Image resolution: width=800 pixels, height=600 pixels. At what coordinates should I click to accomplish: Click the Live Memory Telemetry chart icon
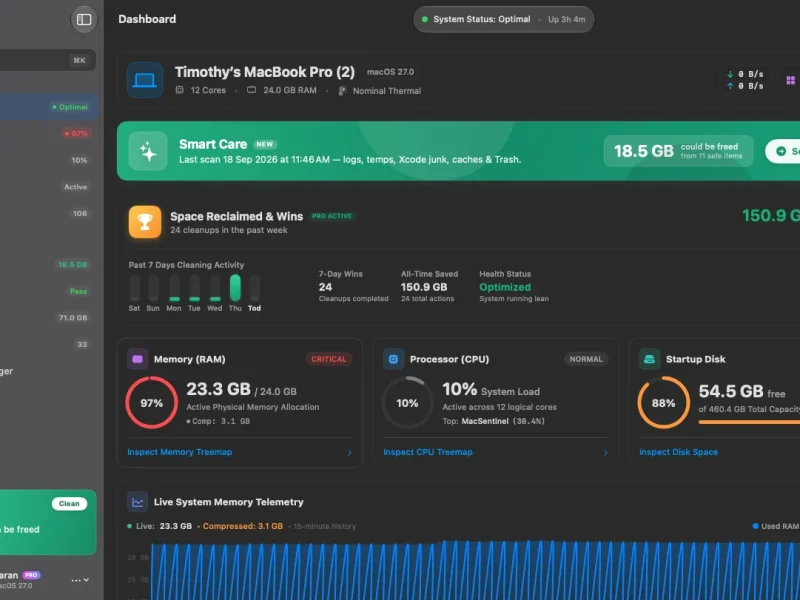coord(137,502)
